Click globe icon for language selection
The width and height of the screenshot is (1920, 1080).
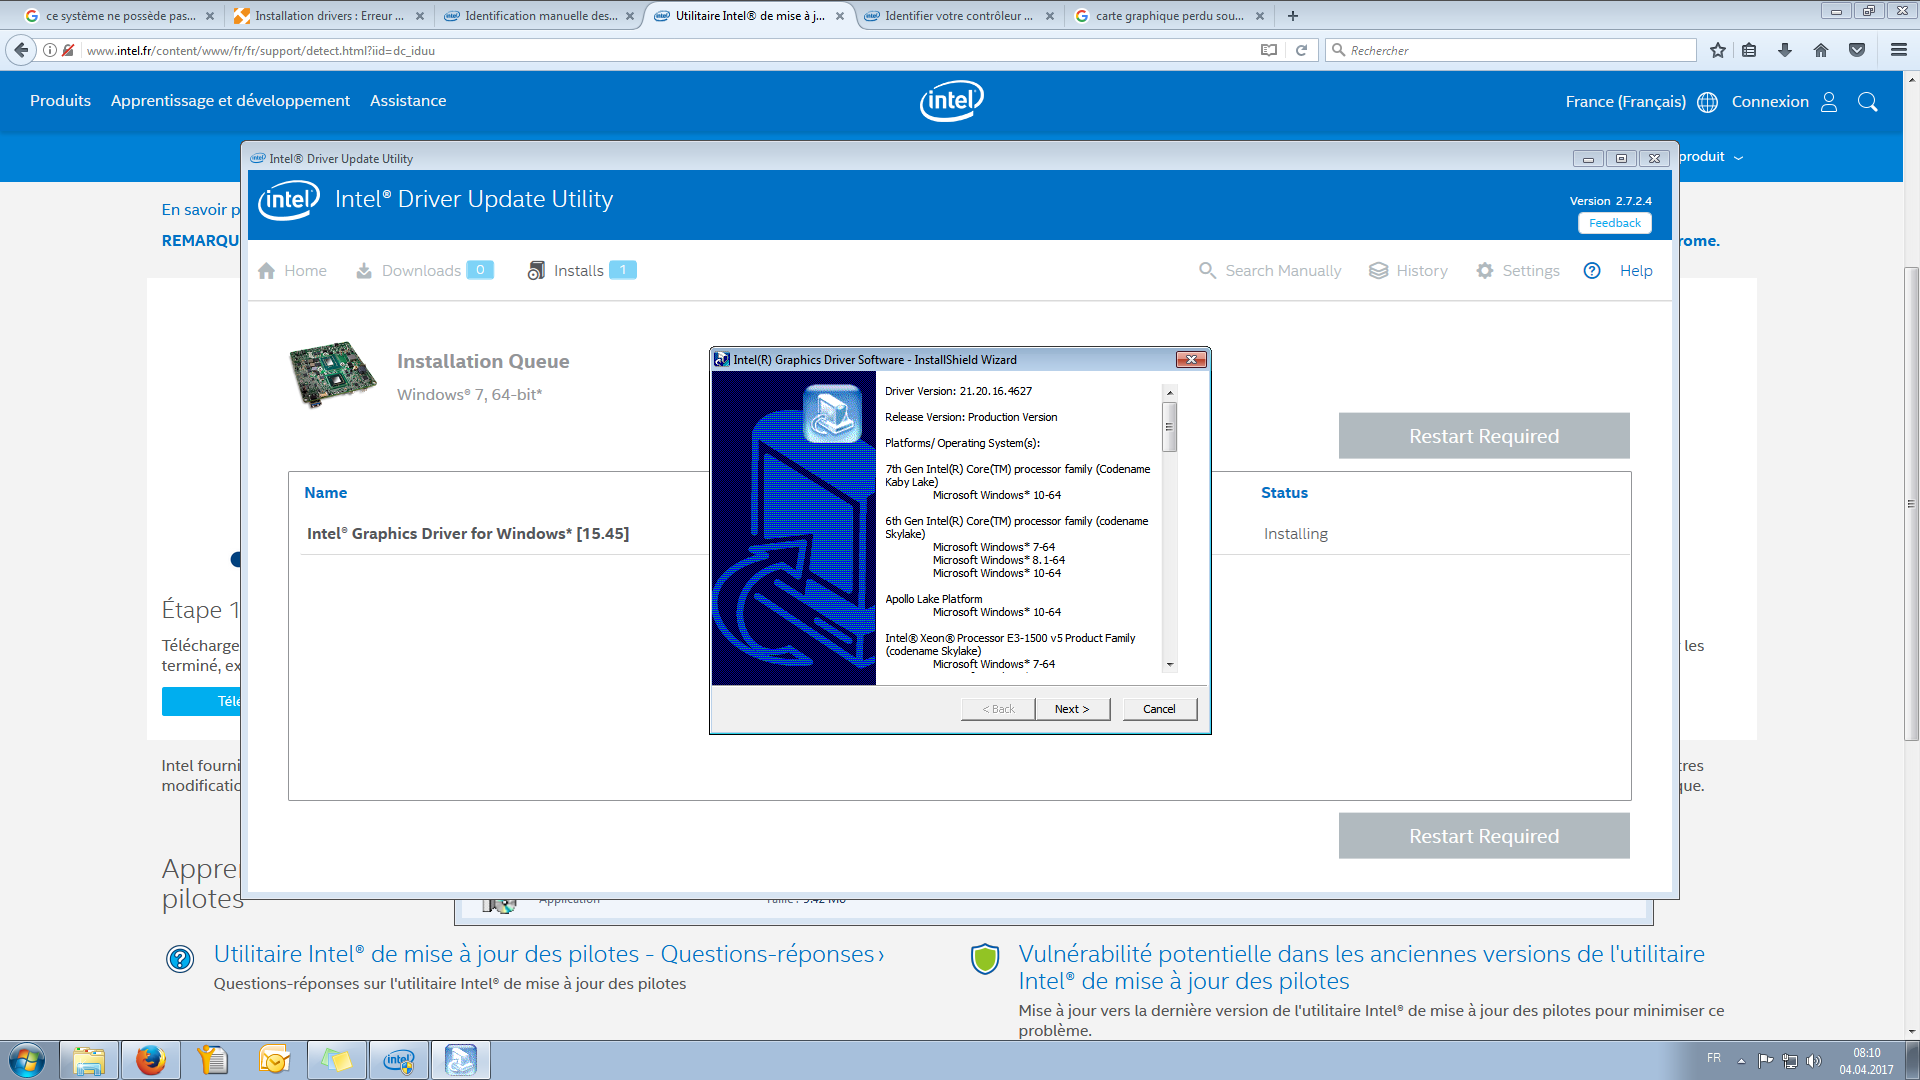coord(1708,102)
